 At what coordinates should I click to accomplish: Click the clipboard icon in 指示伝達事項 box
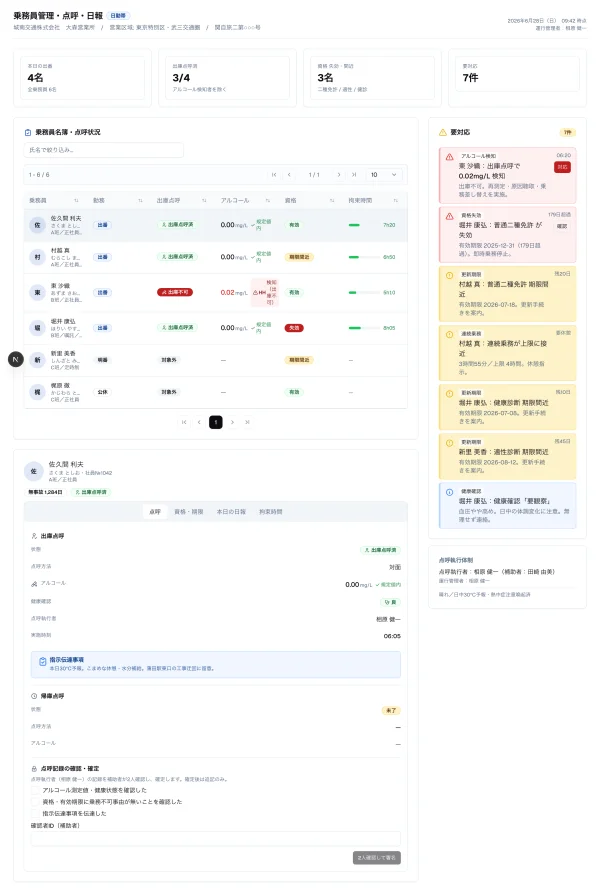tap(43, 662)
